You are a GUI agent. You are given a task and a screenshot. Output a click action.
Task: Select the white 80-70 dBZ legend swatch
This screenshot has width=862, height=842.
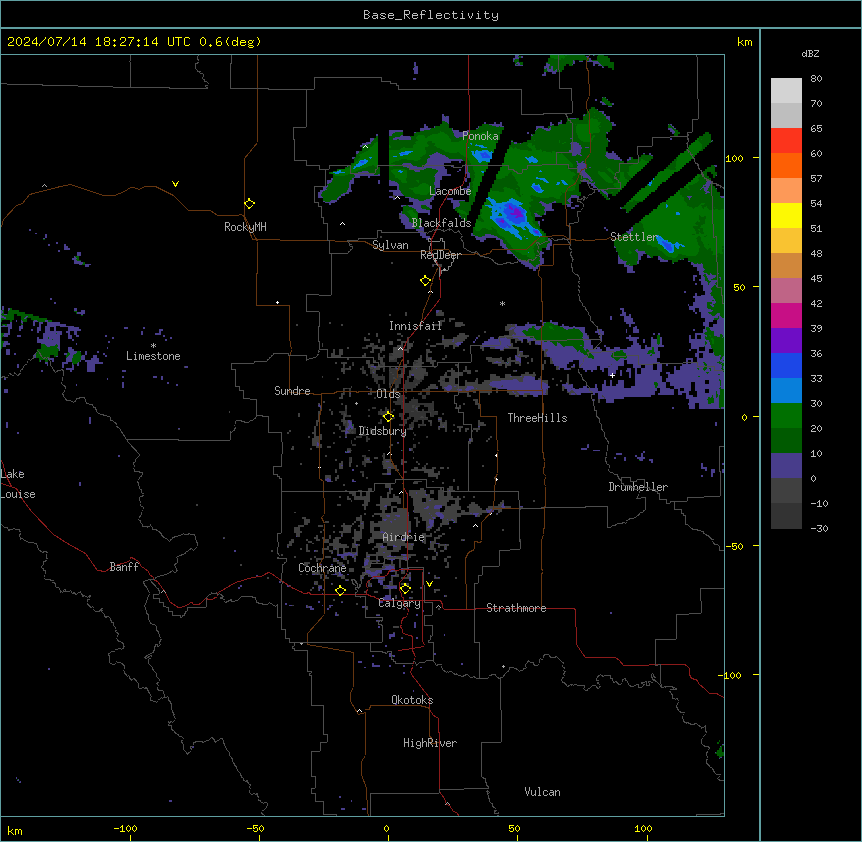point(786,90)
